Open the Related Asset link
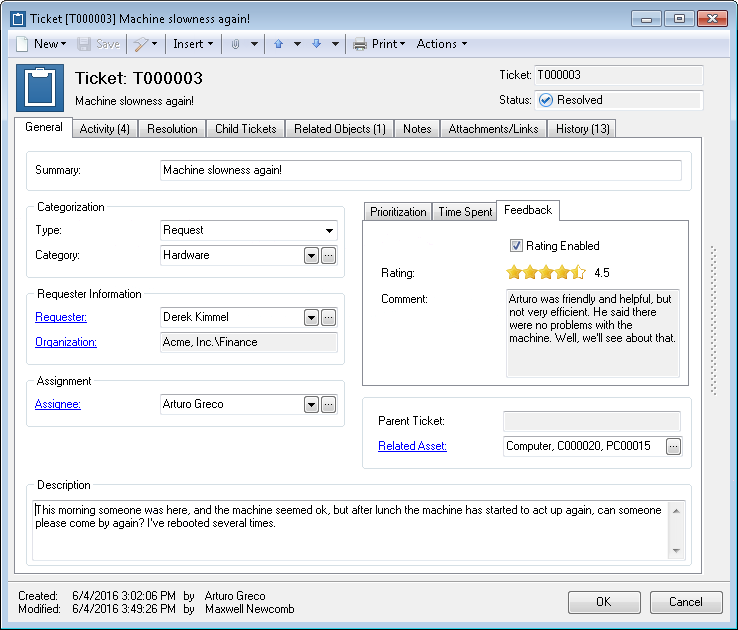 [x=412, y=446]
